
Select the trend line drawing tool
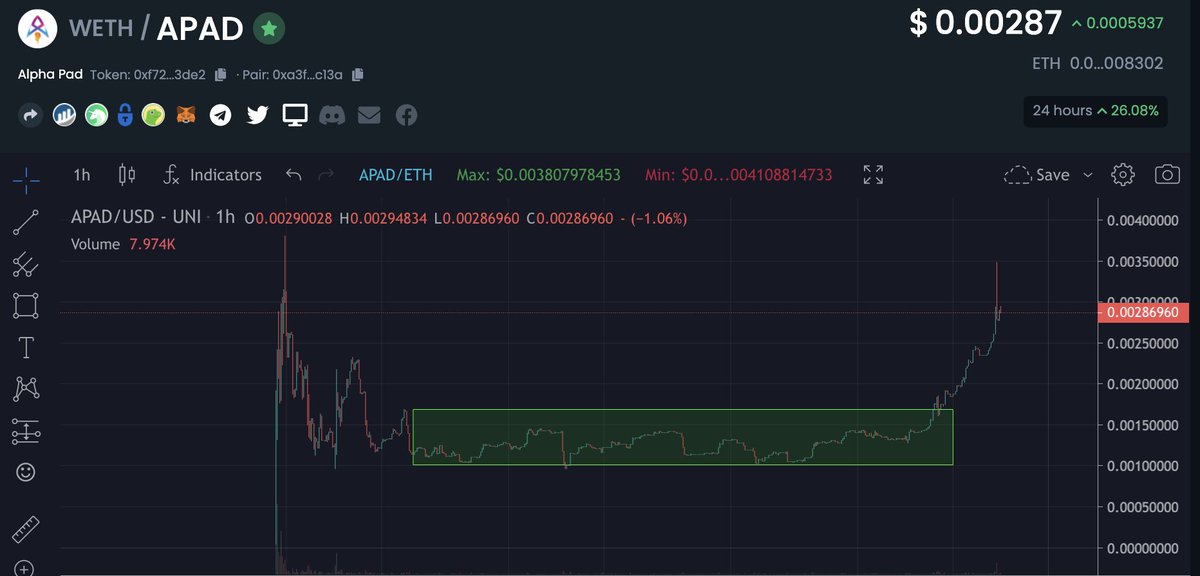pyautogui.click(x=26, y=222)
